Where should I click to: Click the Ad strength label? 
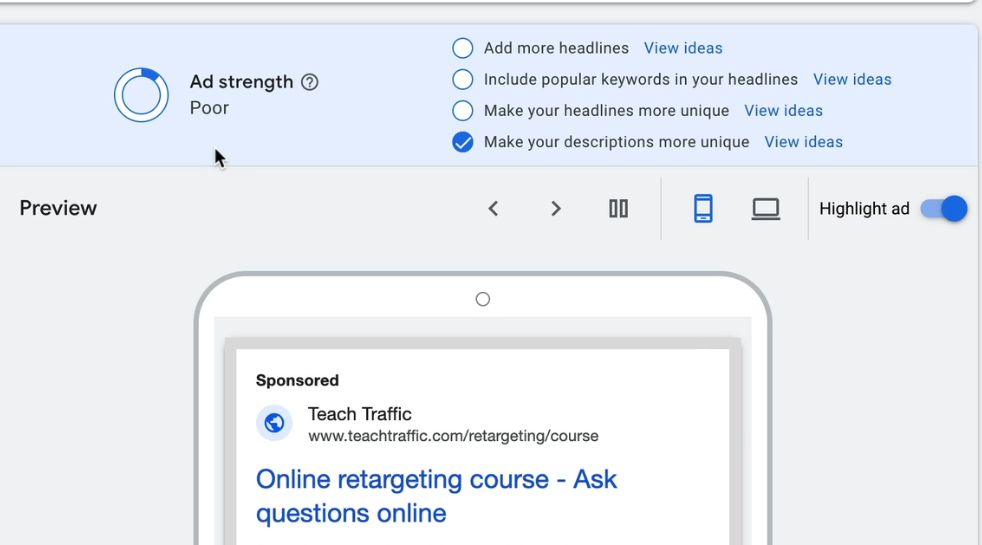(x=241, y=82)
